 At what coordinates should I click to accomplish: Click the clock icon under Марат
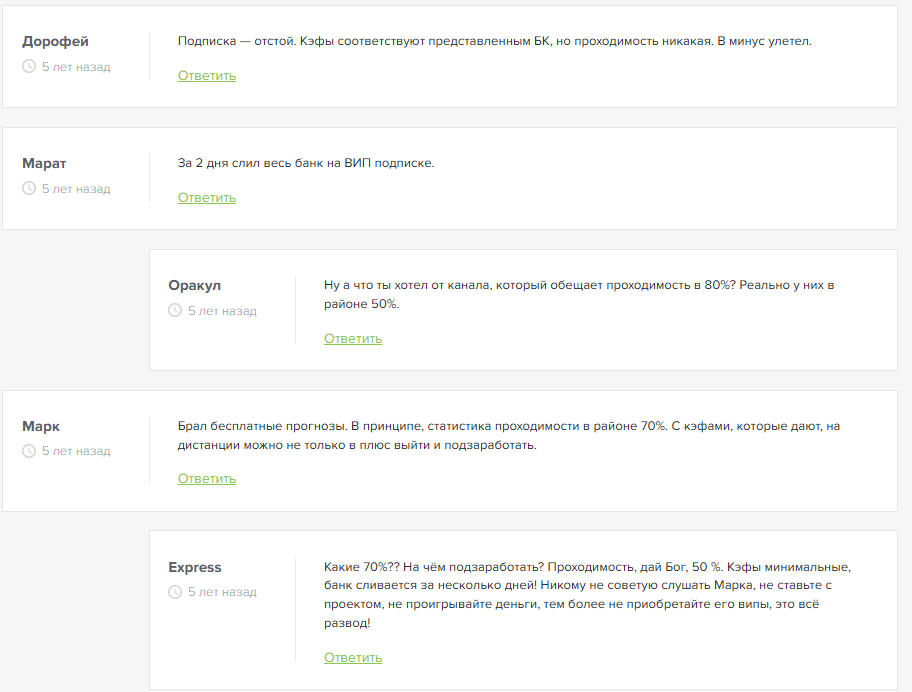29,189
